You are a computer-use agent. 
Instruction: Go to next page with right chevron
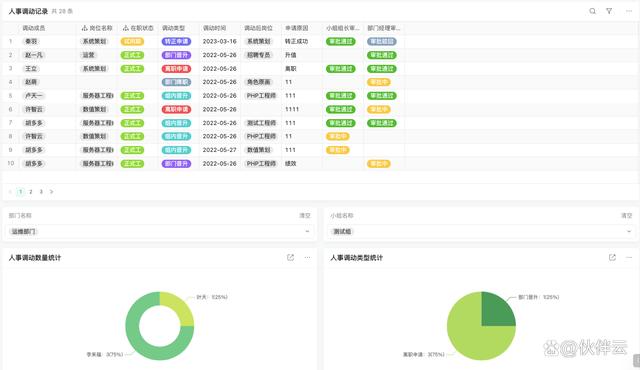tap(51, 192)
